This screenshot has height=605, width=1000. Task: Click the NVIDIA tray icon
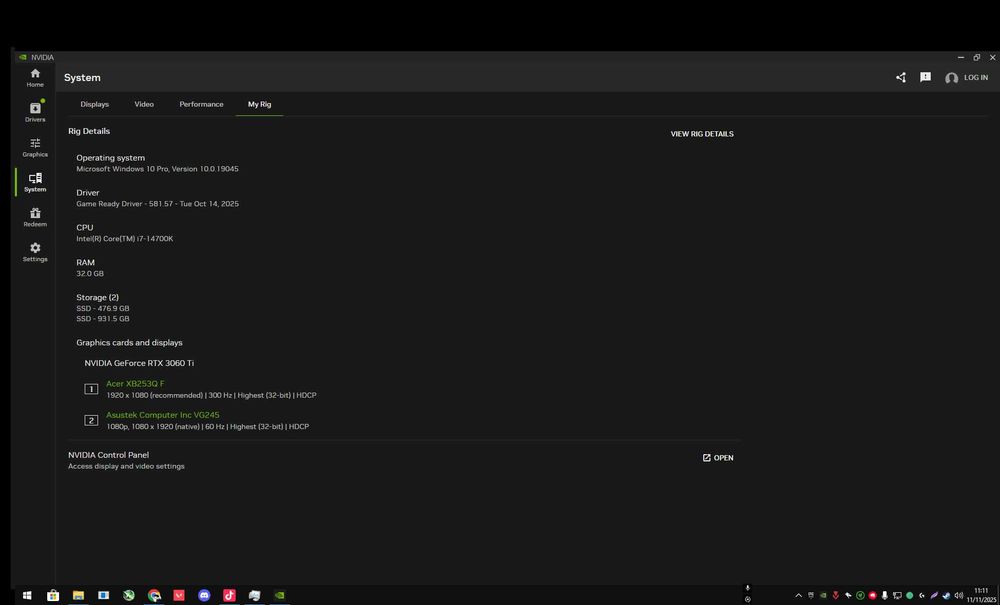pos(823,595)
